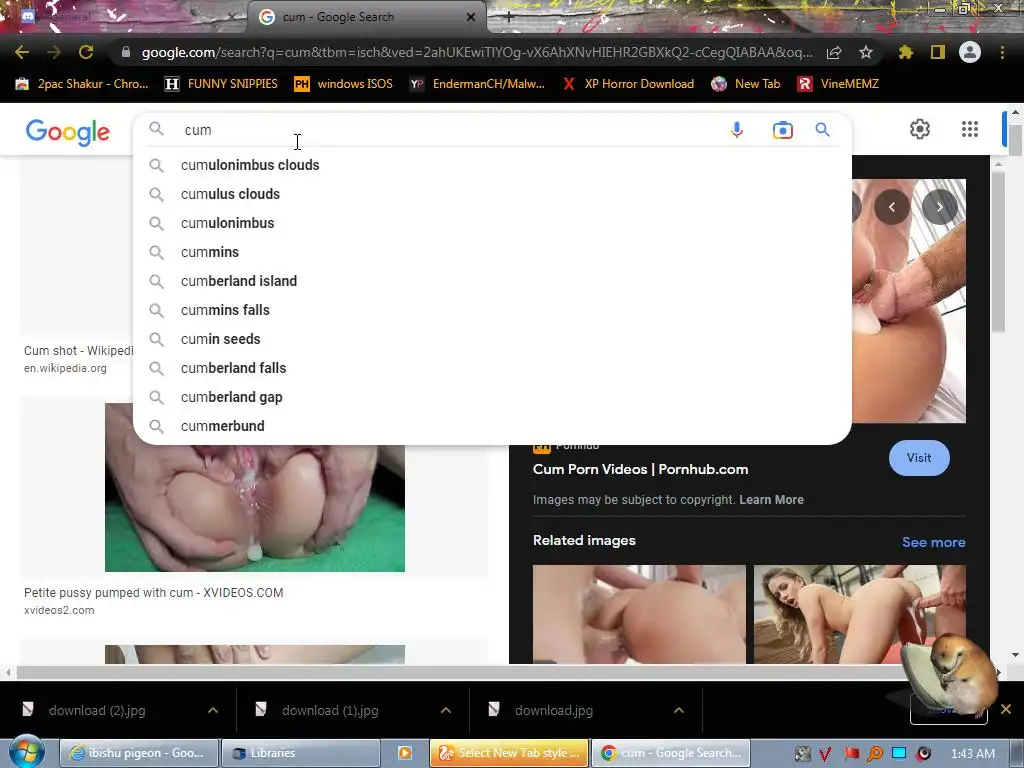
Task: Click See more related images
Action: [933, 542]
